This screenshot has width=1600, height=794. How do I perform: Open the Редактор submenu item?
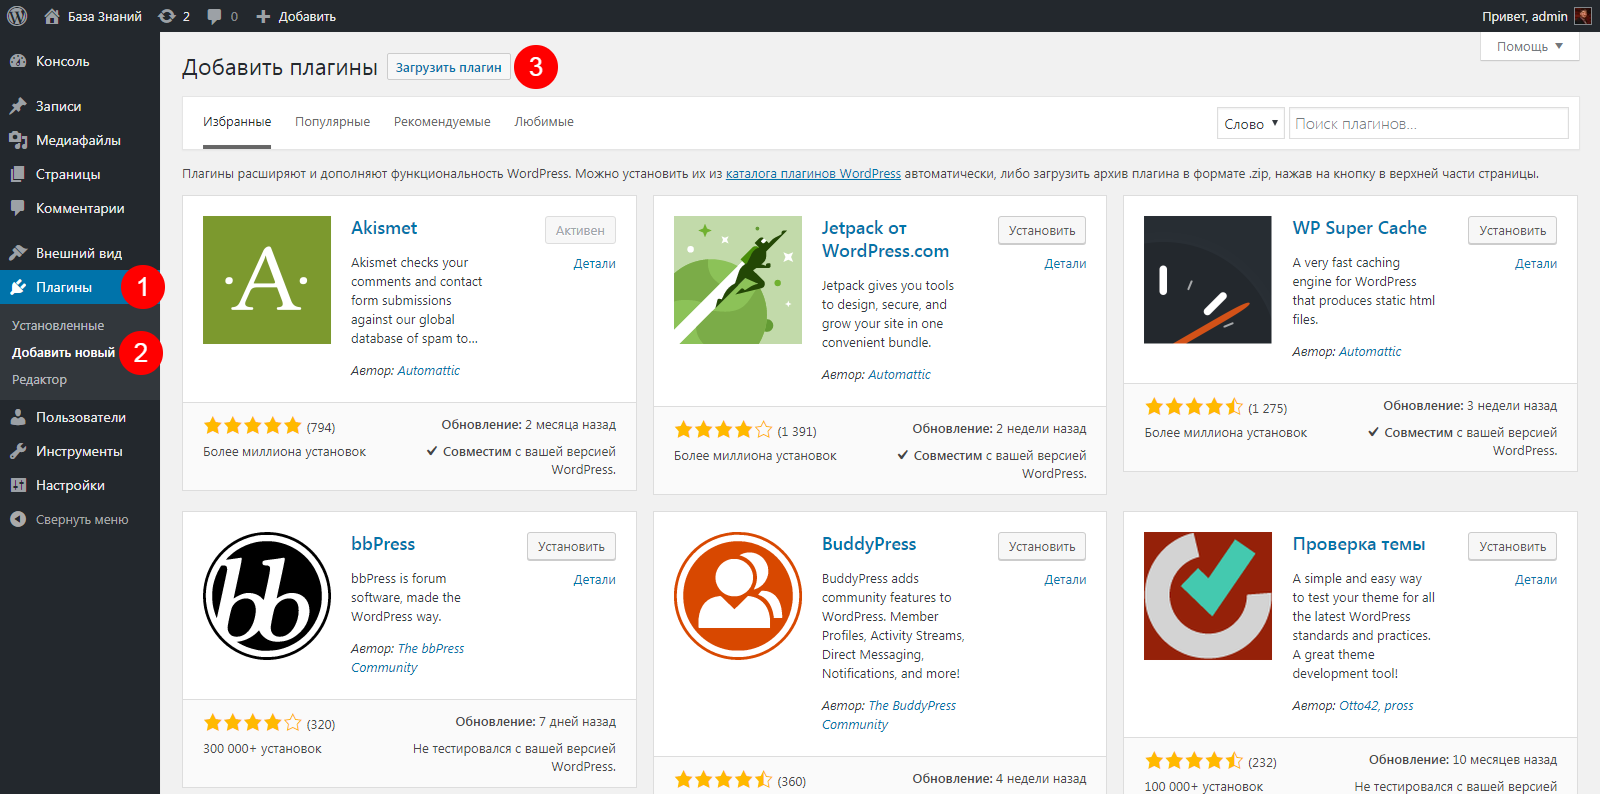[40, 380]
